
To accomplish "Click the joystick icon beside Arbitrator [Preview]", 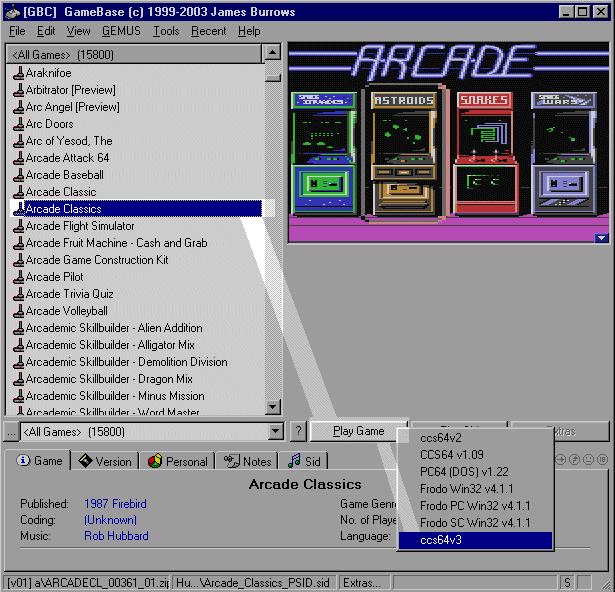I will tap(18, 90).
